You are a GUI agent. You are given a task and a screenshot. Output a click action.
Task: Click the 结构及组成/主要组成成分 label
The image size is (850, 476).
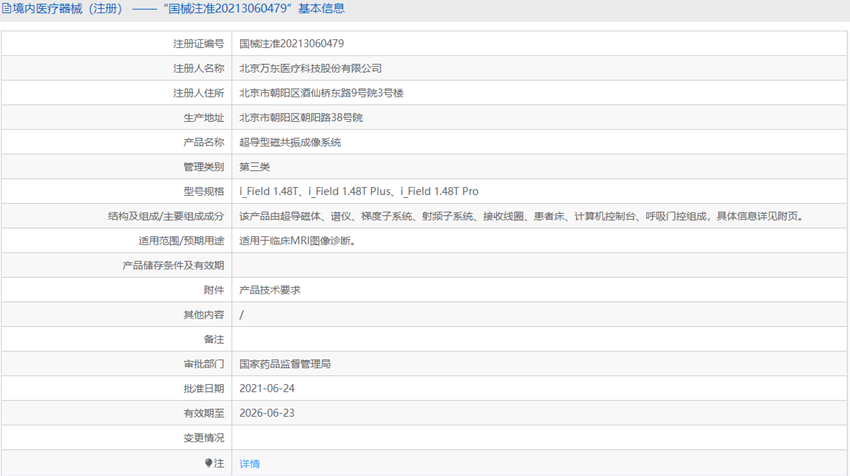[x=166, y=216]
